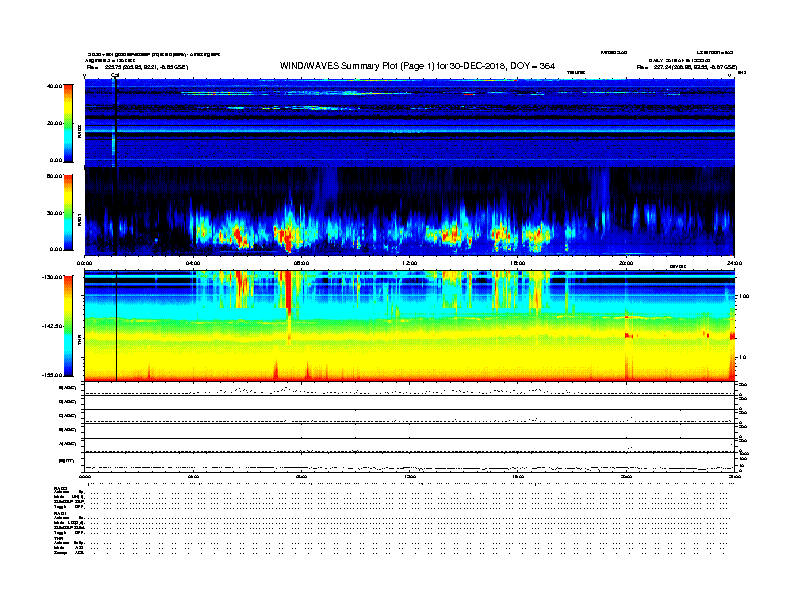Click the RAD1 heading in bottom status listing
Screen dimensions: 792x612
tap(60, 514)
